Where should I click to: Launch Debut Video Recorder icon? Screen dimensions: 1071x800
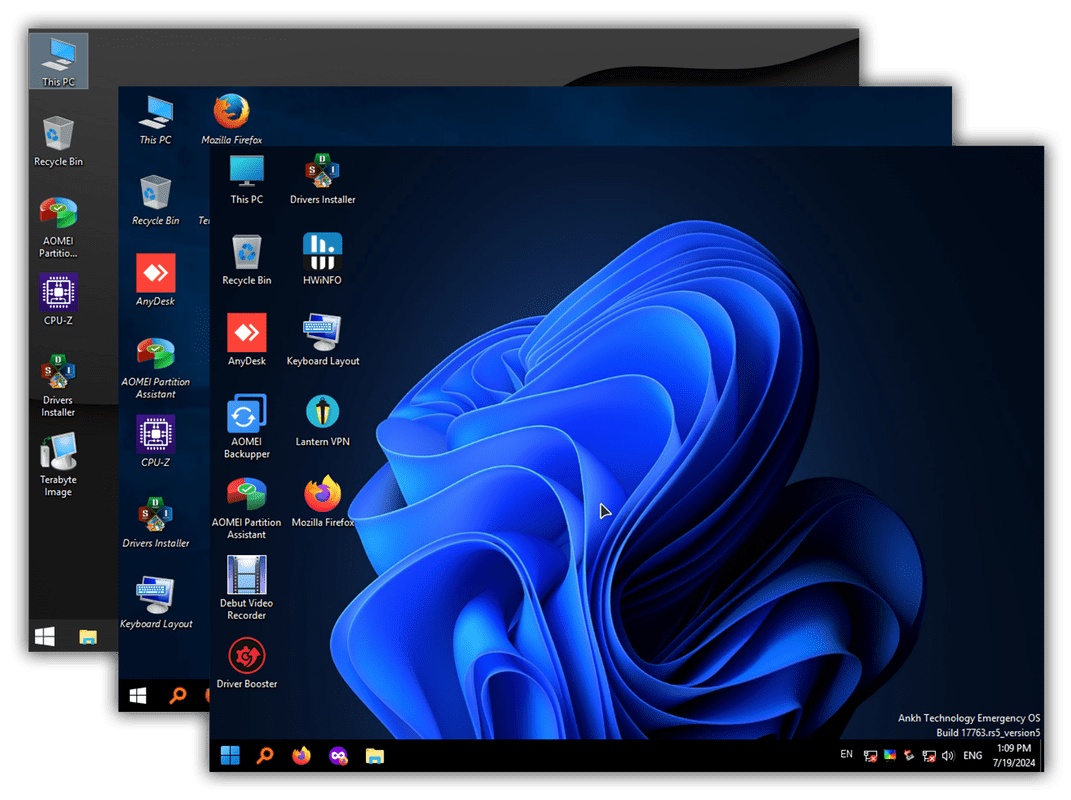[246, 575]
